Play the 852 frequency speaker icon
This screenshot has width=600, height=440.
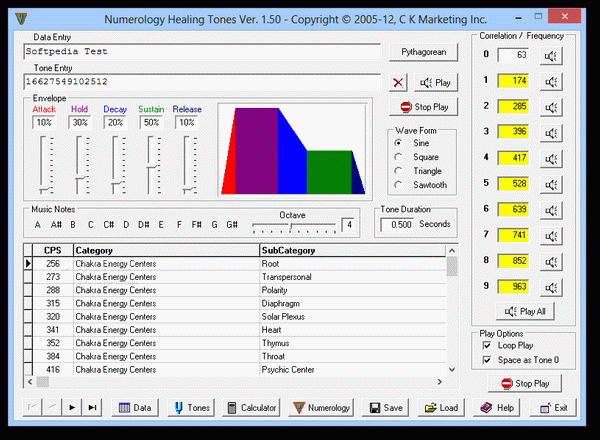click(x=551, y=262)
